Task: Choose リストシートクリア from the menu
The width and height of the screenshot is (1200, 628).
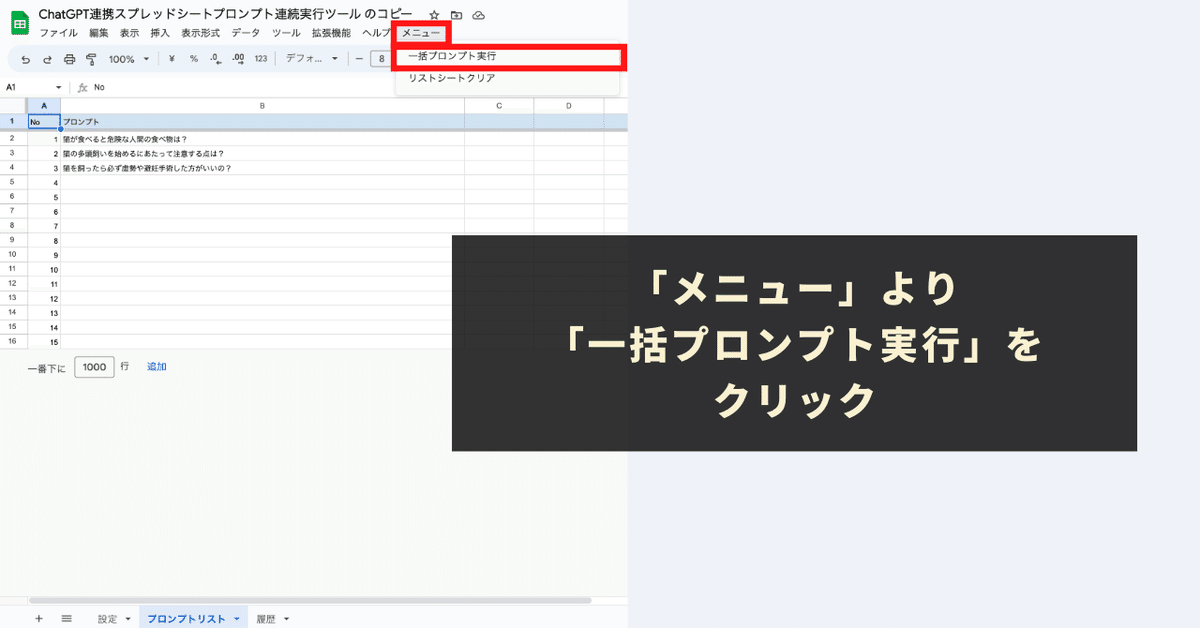Action: pos(508,78)
